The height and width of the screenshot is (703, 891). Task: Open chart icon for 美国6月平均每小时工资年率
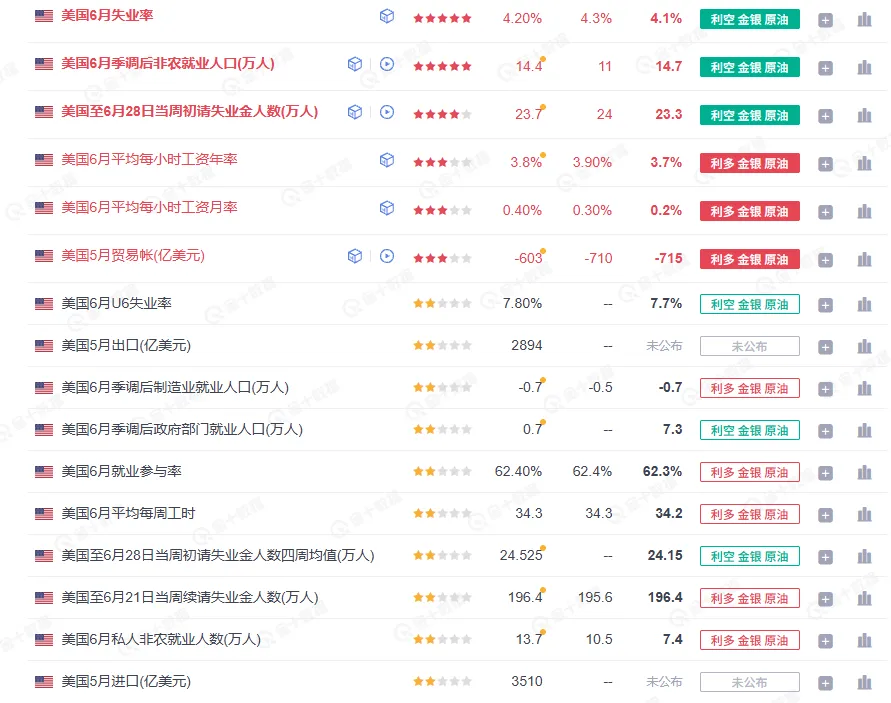tap(864, 164)
